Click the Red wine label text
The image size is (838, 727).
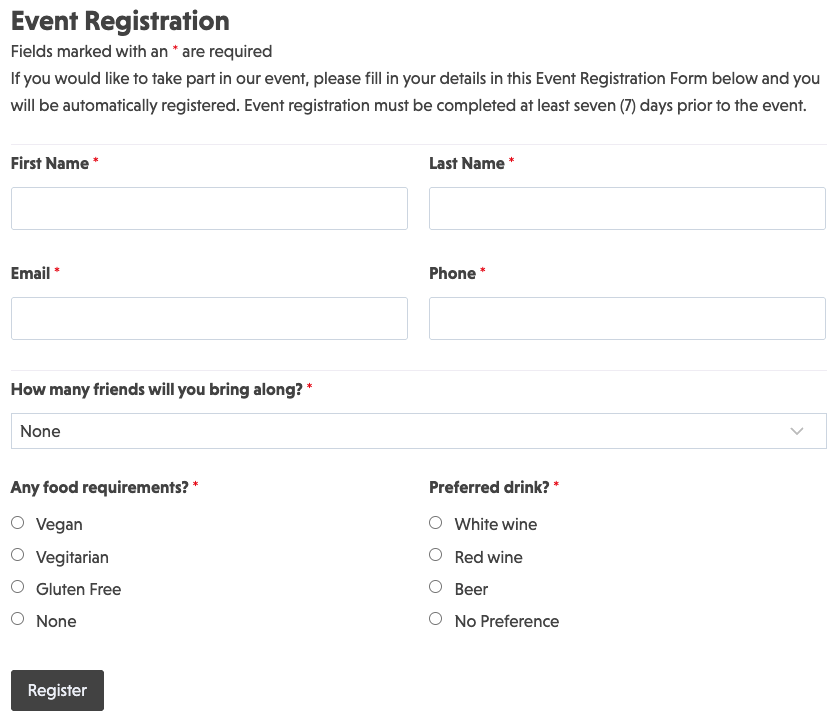click(x=488, y=558)
